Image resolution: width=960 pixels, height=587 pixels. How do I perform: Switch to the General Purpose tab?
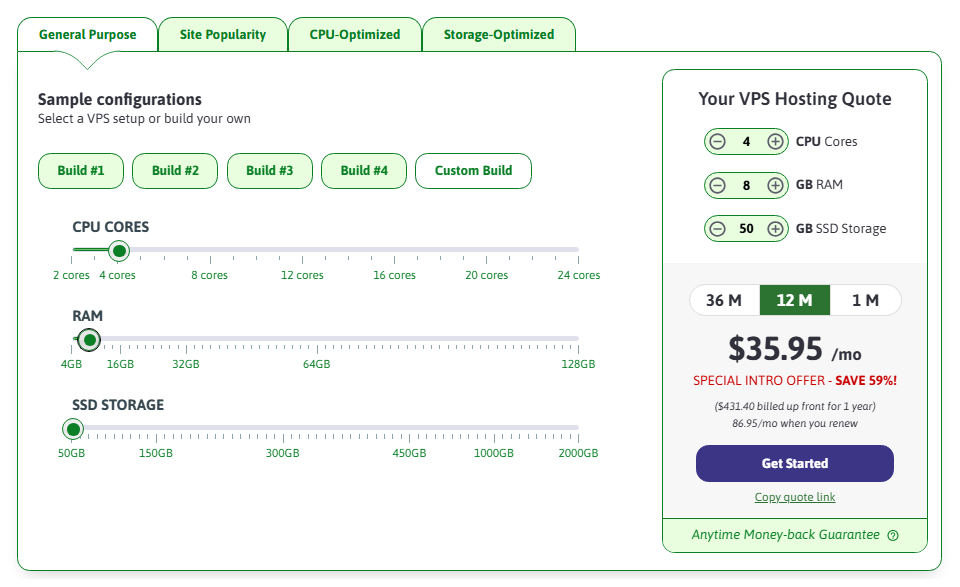[87, 33]
